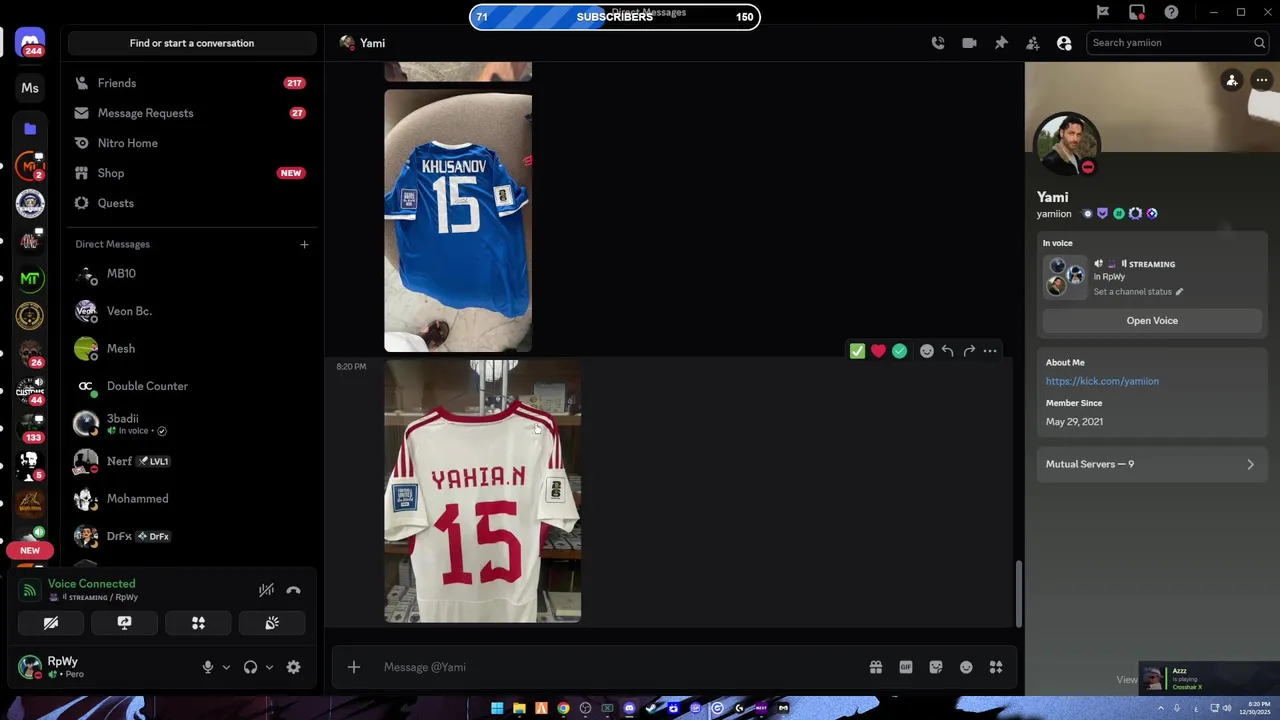Viewport: 1280px width, 720px height.
Task: Deafen the headphones
Action: (250, 667)
